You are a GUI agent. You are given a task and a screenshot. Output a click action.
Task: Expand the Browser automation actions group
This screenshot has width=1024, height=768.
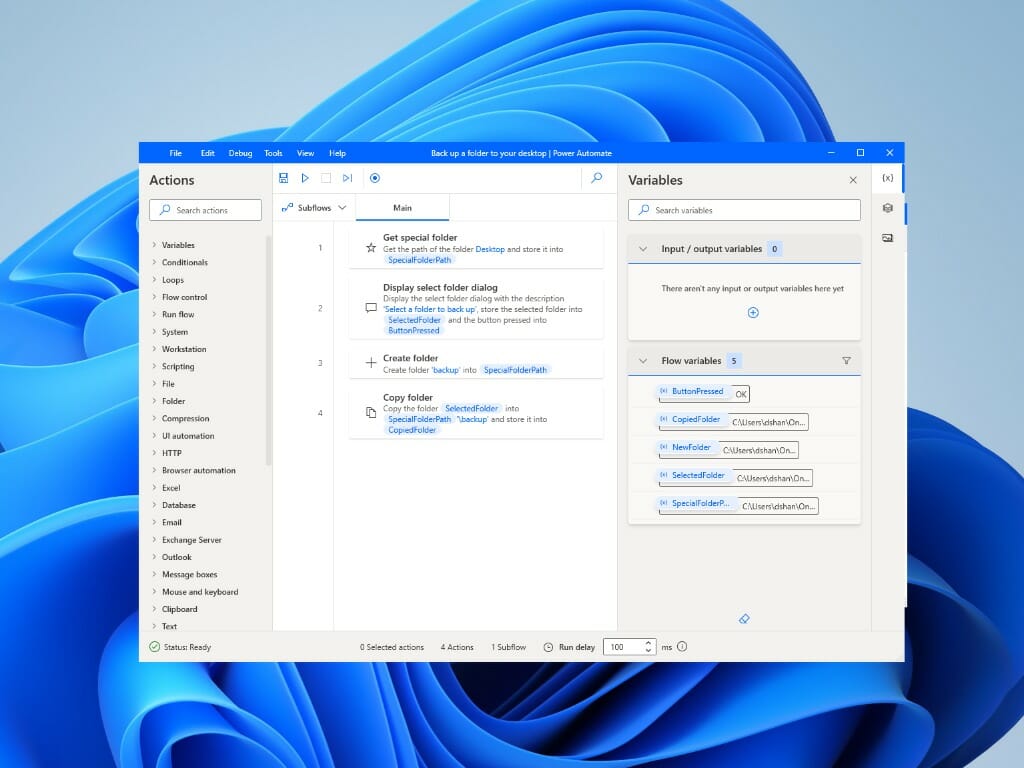198,471
